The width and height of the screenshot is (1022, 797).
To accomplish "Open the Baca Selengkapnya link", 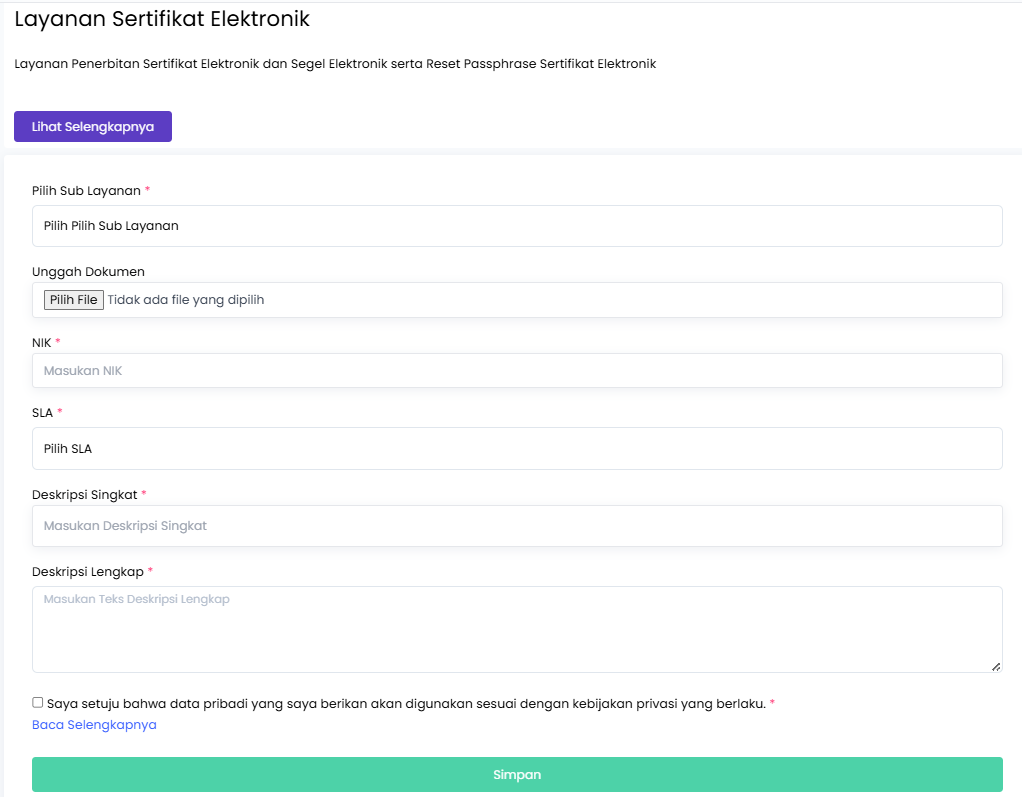I will pos(94,725).
